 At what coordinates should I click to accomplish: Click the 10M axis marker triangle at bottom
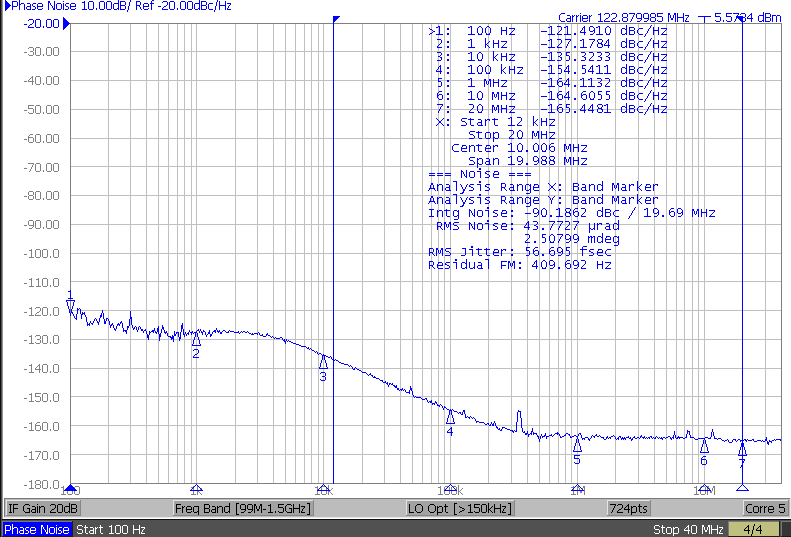point(704,488)
